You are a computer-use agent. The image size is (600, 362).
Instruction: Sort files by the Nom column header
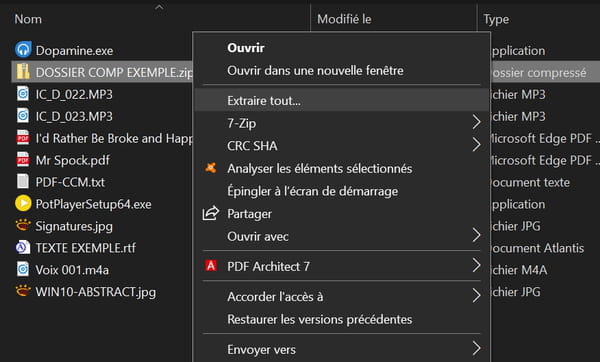[x=28, y=19]
